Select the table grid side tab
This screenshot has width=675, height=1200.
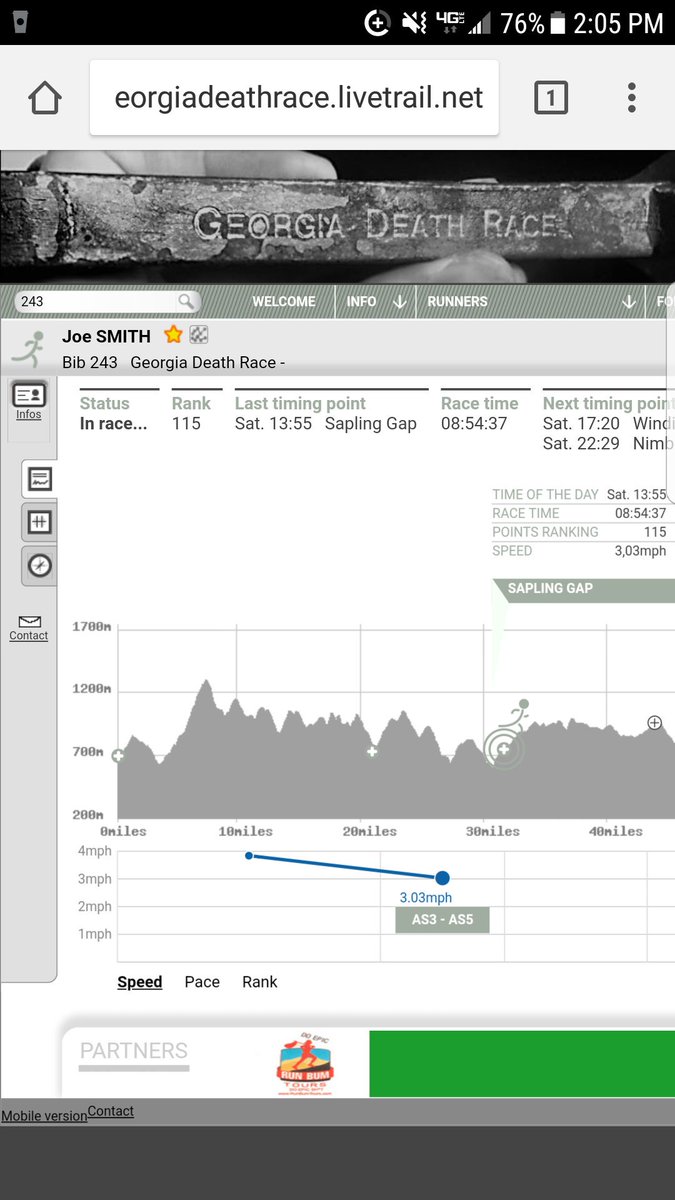click(x=39, y=522)
